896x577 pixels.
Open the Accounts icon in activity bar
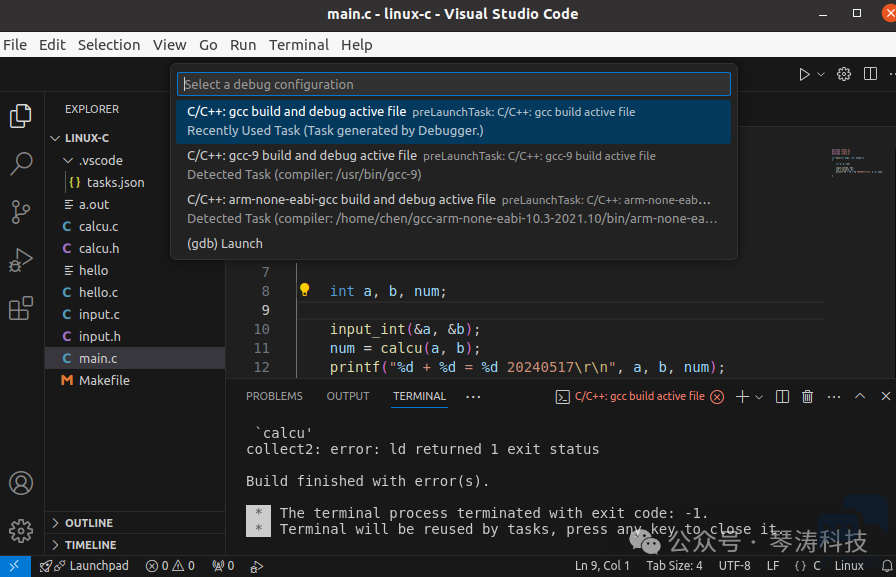21,483
